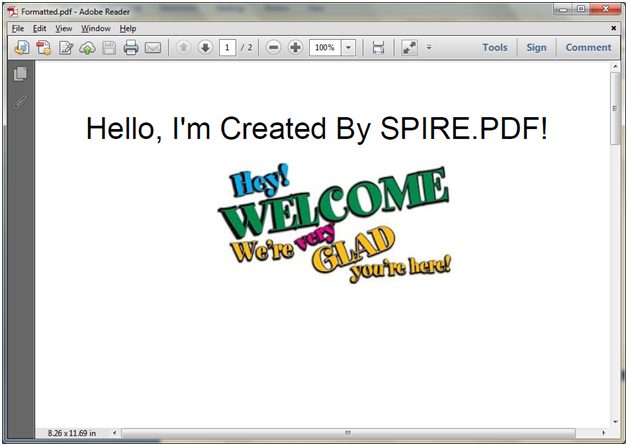Toggle fit-width scrolling mode icon

(x=378, y=48)
